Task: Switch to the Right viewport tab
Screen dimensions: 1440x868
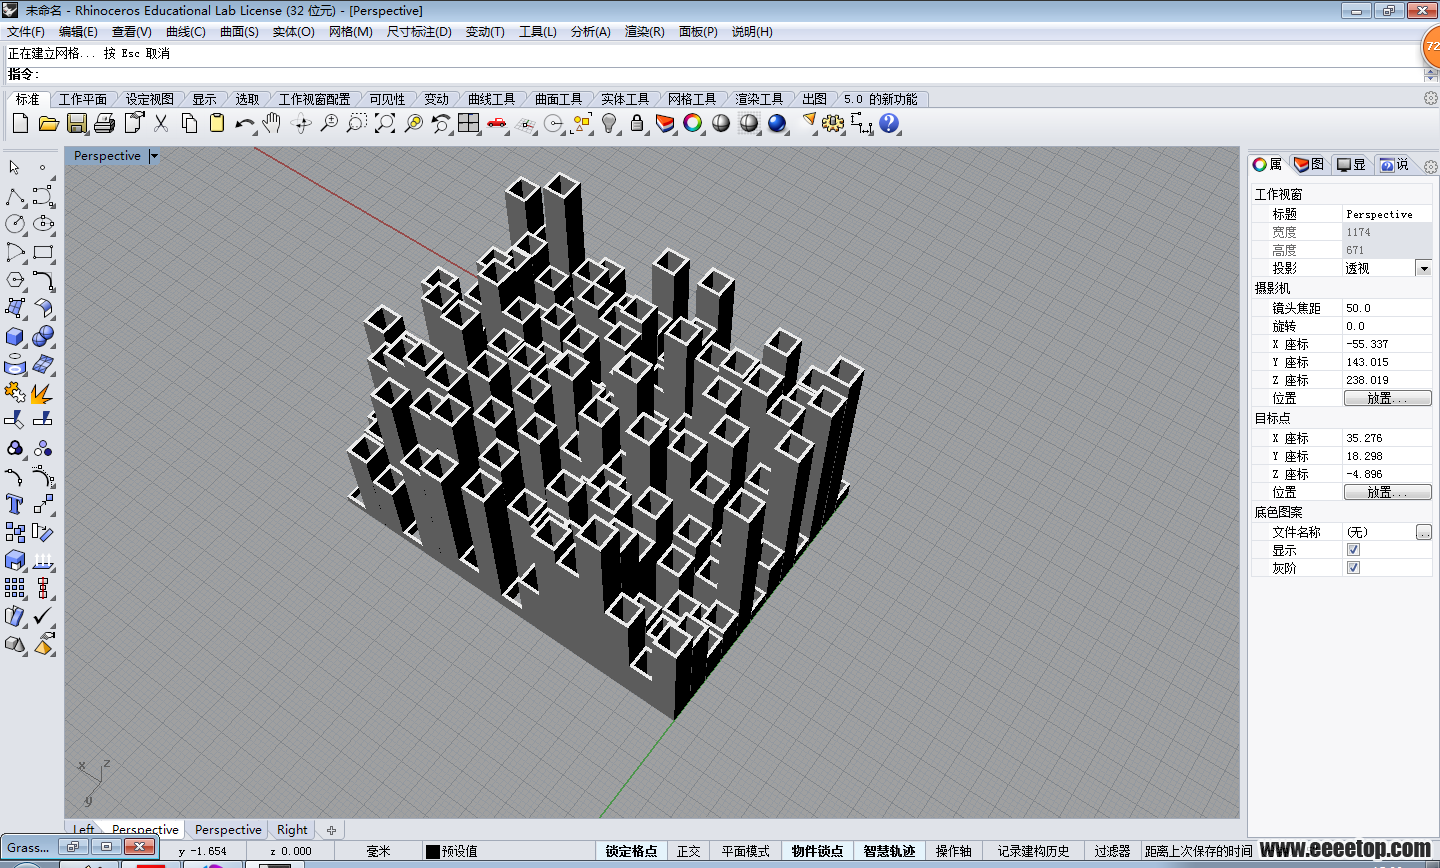Action: pos(292,830)
